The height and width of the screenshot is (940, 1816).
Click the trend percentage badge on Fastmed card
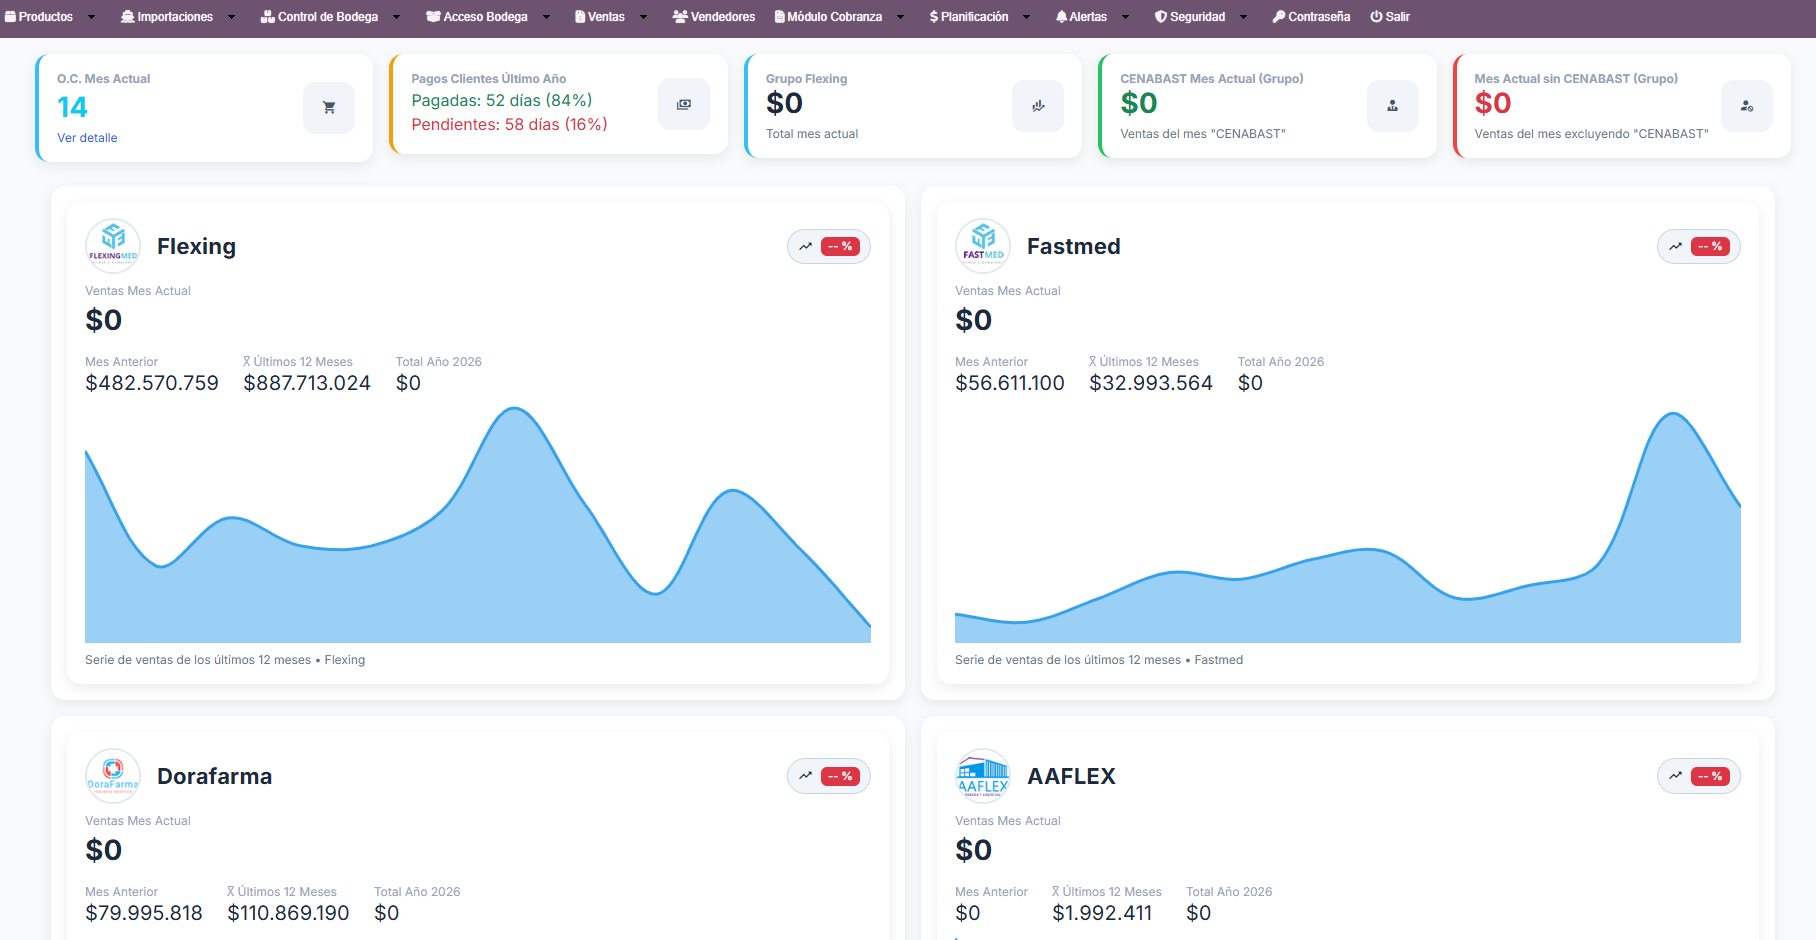(1699, 247)
